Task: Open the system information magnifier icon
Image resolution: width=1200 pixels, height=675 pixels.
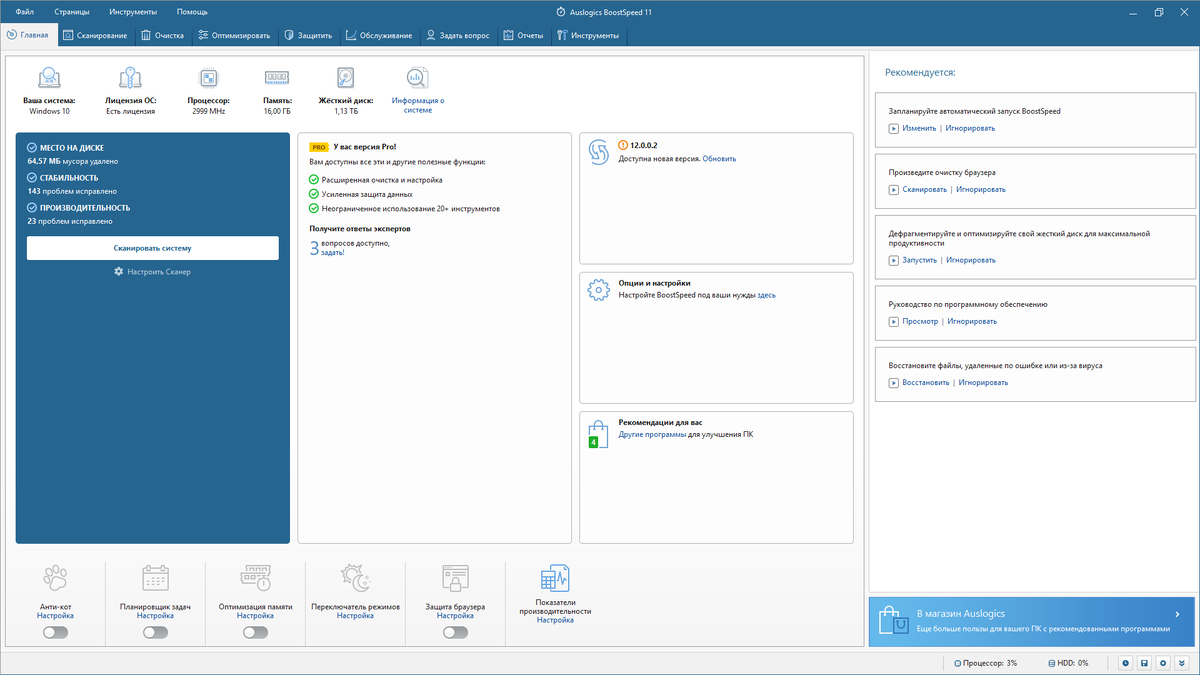Action: 418,78
